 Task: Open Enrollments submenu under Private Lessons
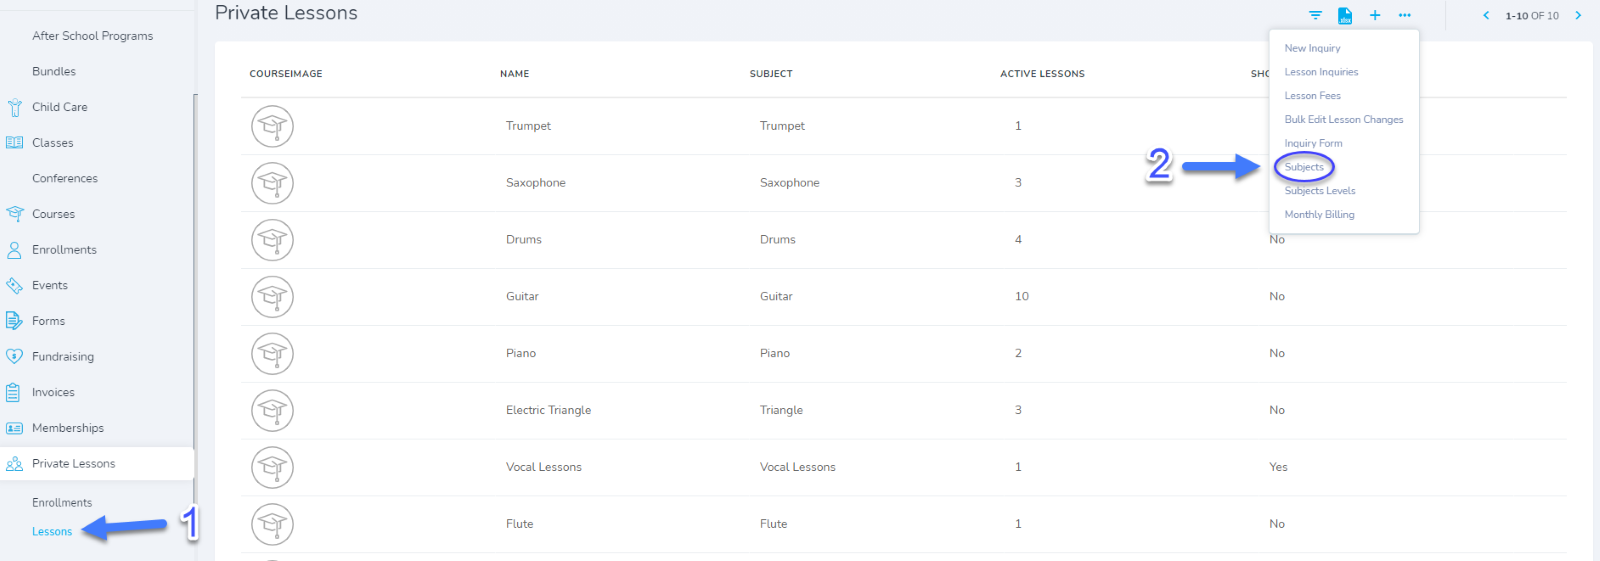(x=62, y=503)
